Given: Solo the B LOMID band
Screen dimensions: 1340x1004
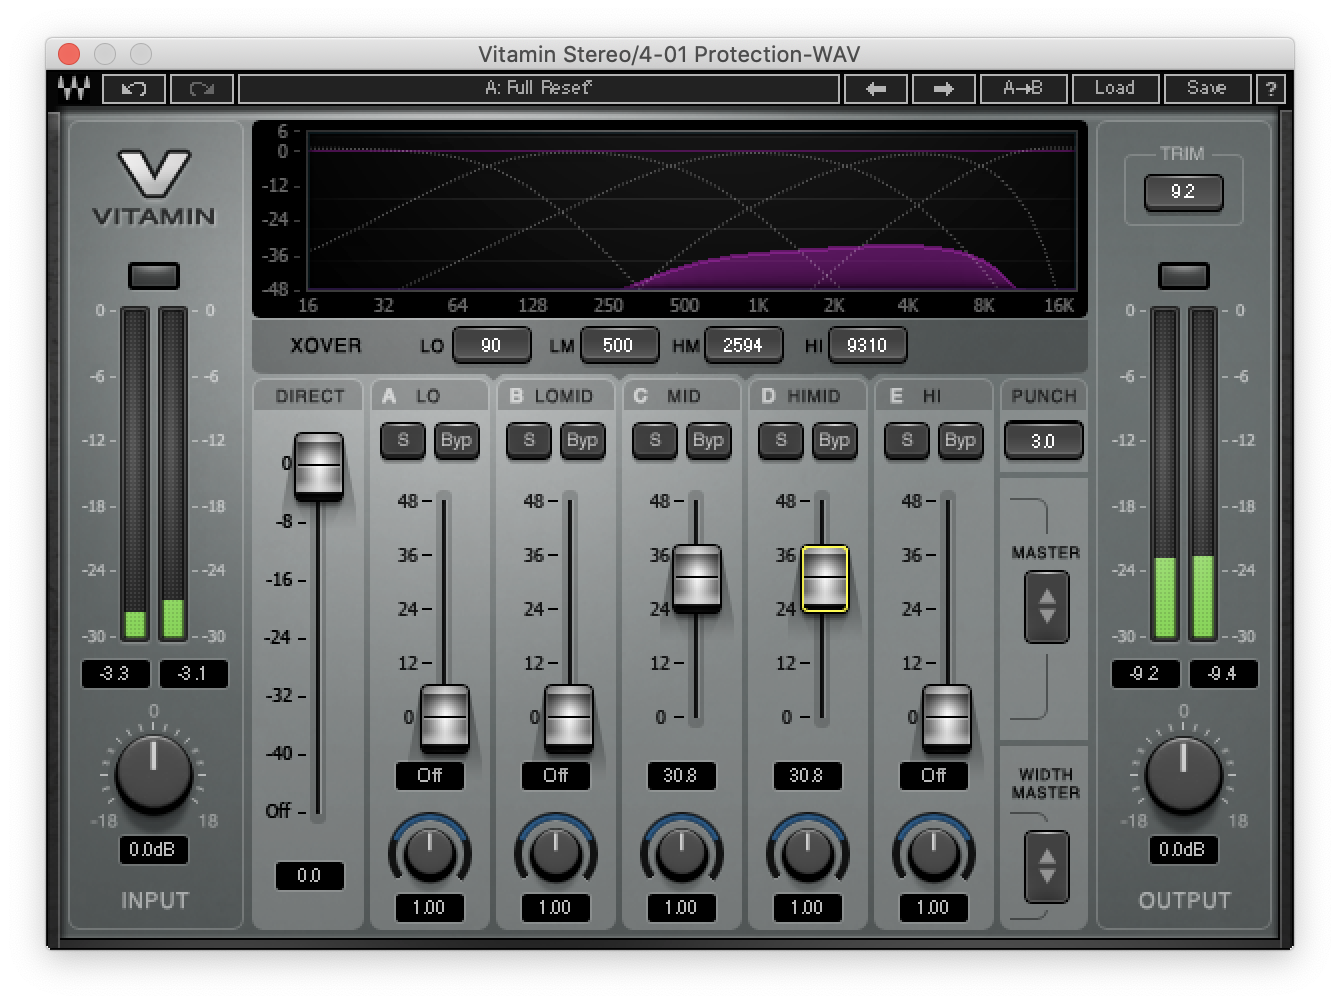Looking at the screenshot, I should click(x=529, y=440).
